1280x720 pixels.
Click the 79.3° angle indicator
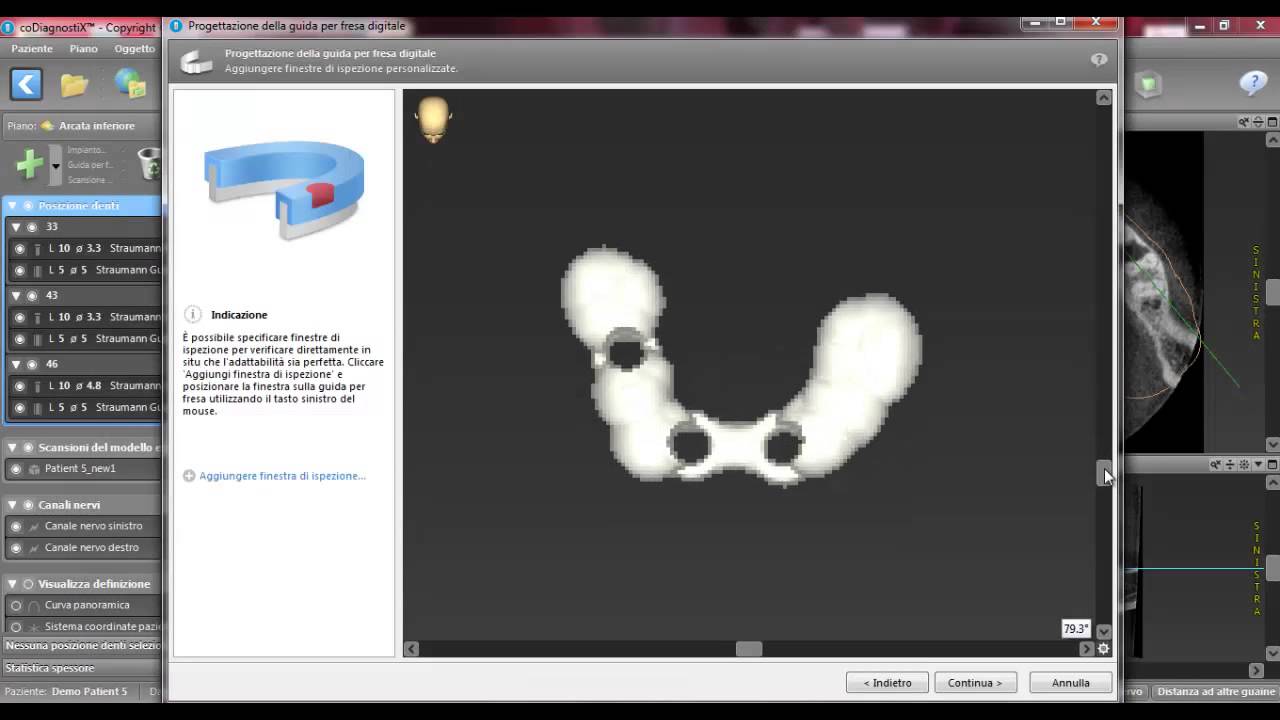point(1075,629)
